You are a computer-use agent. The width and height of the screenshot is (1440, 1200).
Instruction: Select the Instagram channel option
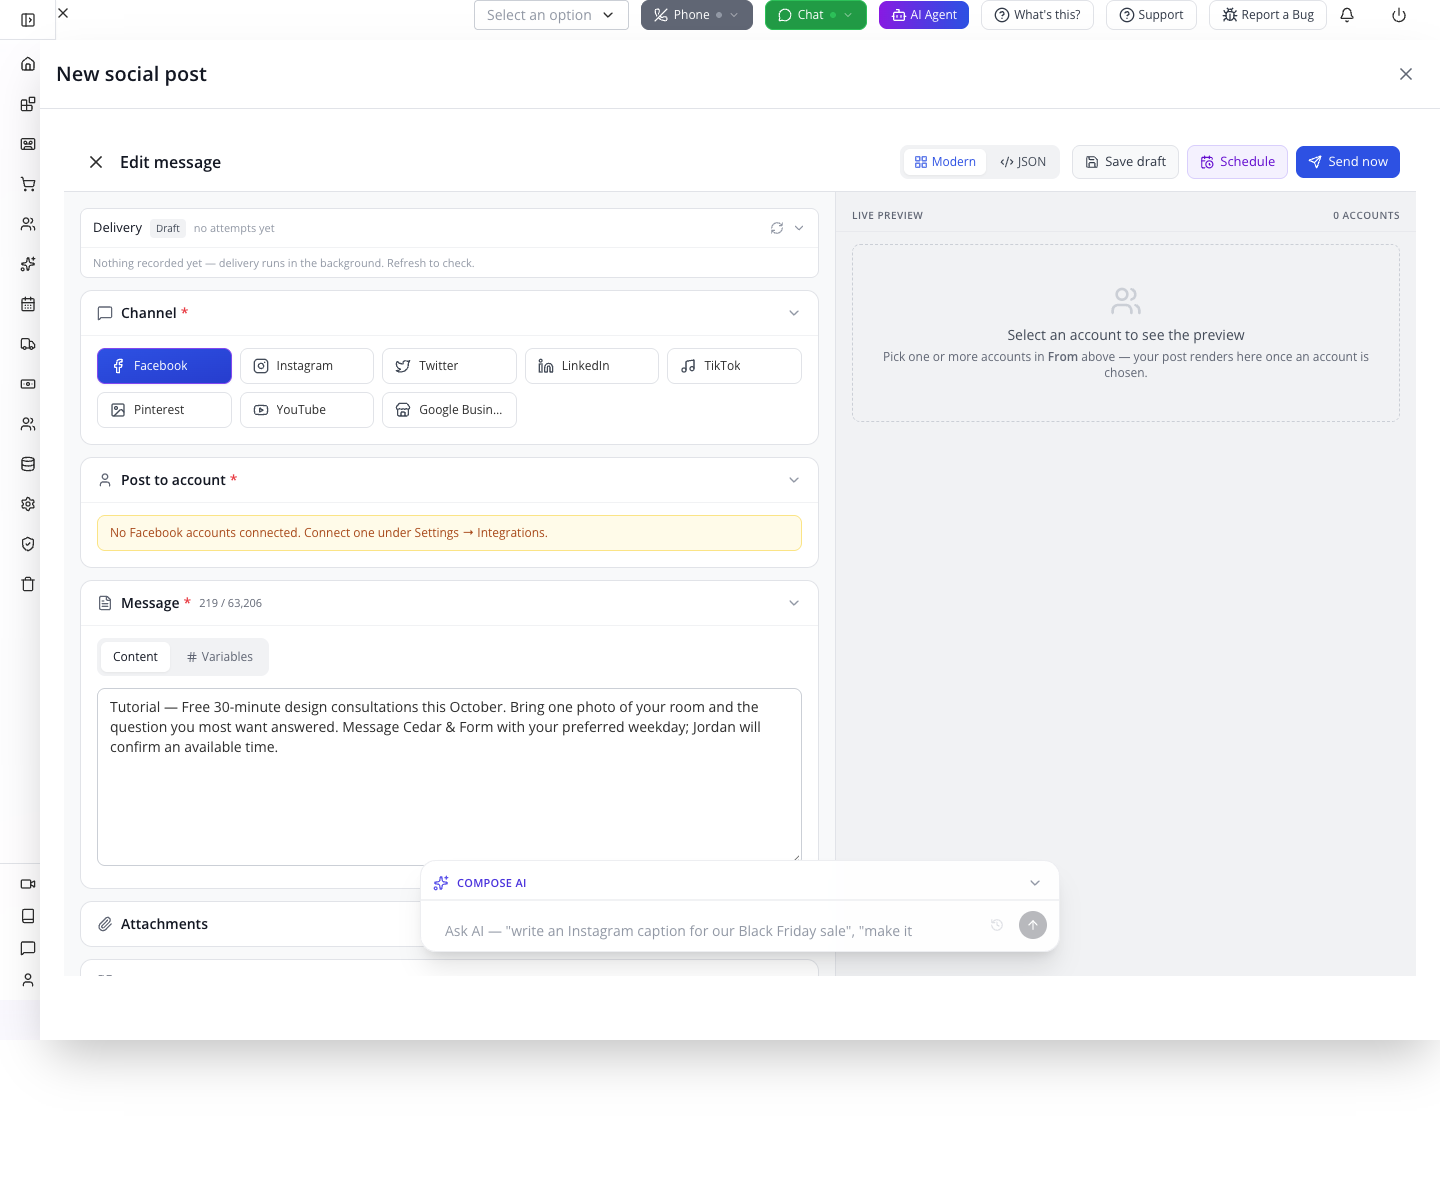(307, 366)
